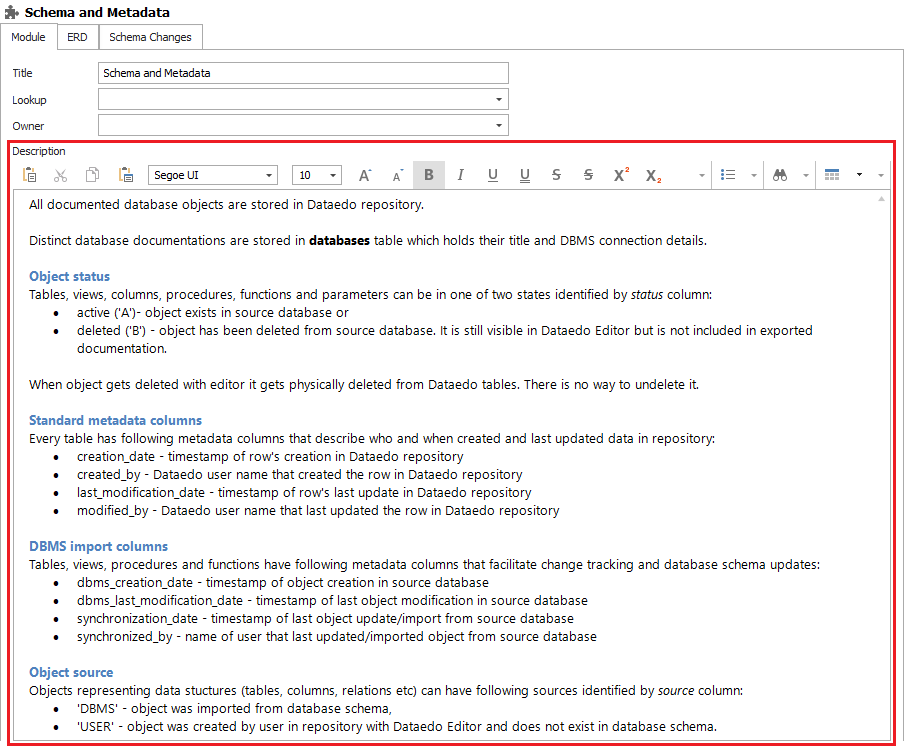Screen dimensions: 904x750
Task: Click the Copy icon
Action: (x=92, y=175)
